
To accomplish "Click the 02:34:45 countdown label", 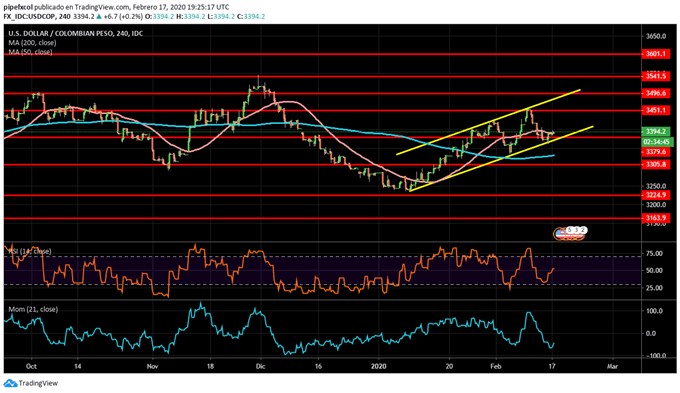I will click(656, 142).
